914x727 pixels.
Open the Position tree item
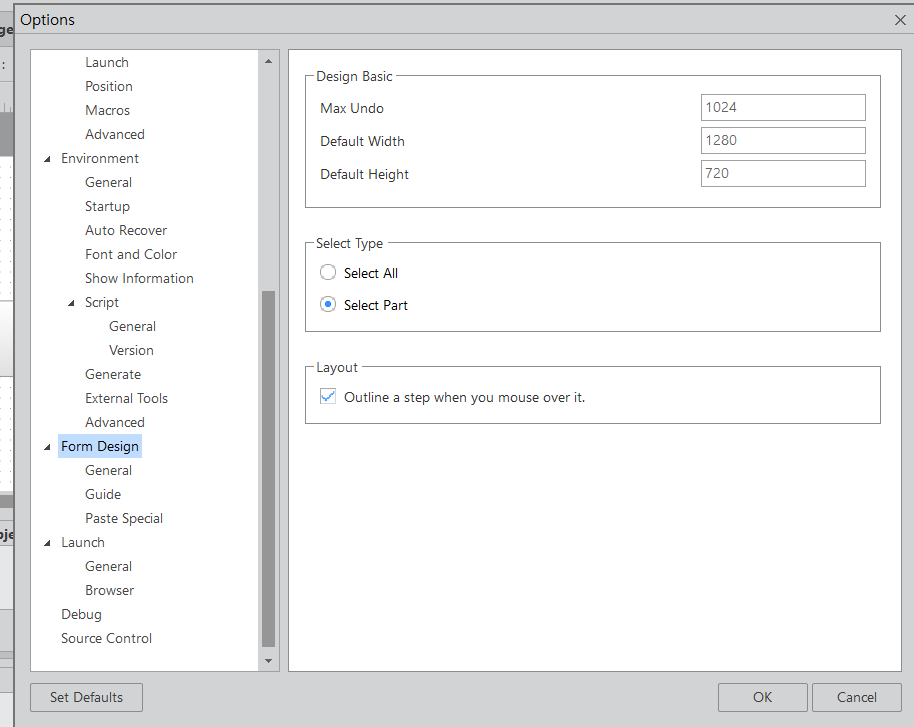pyautogui.click(x=108, y=86)
